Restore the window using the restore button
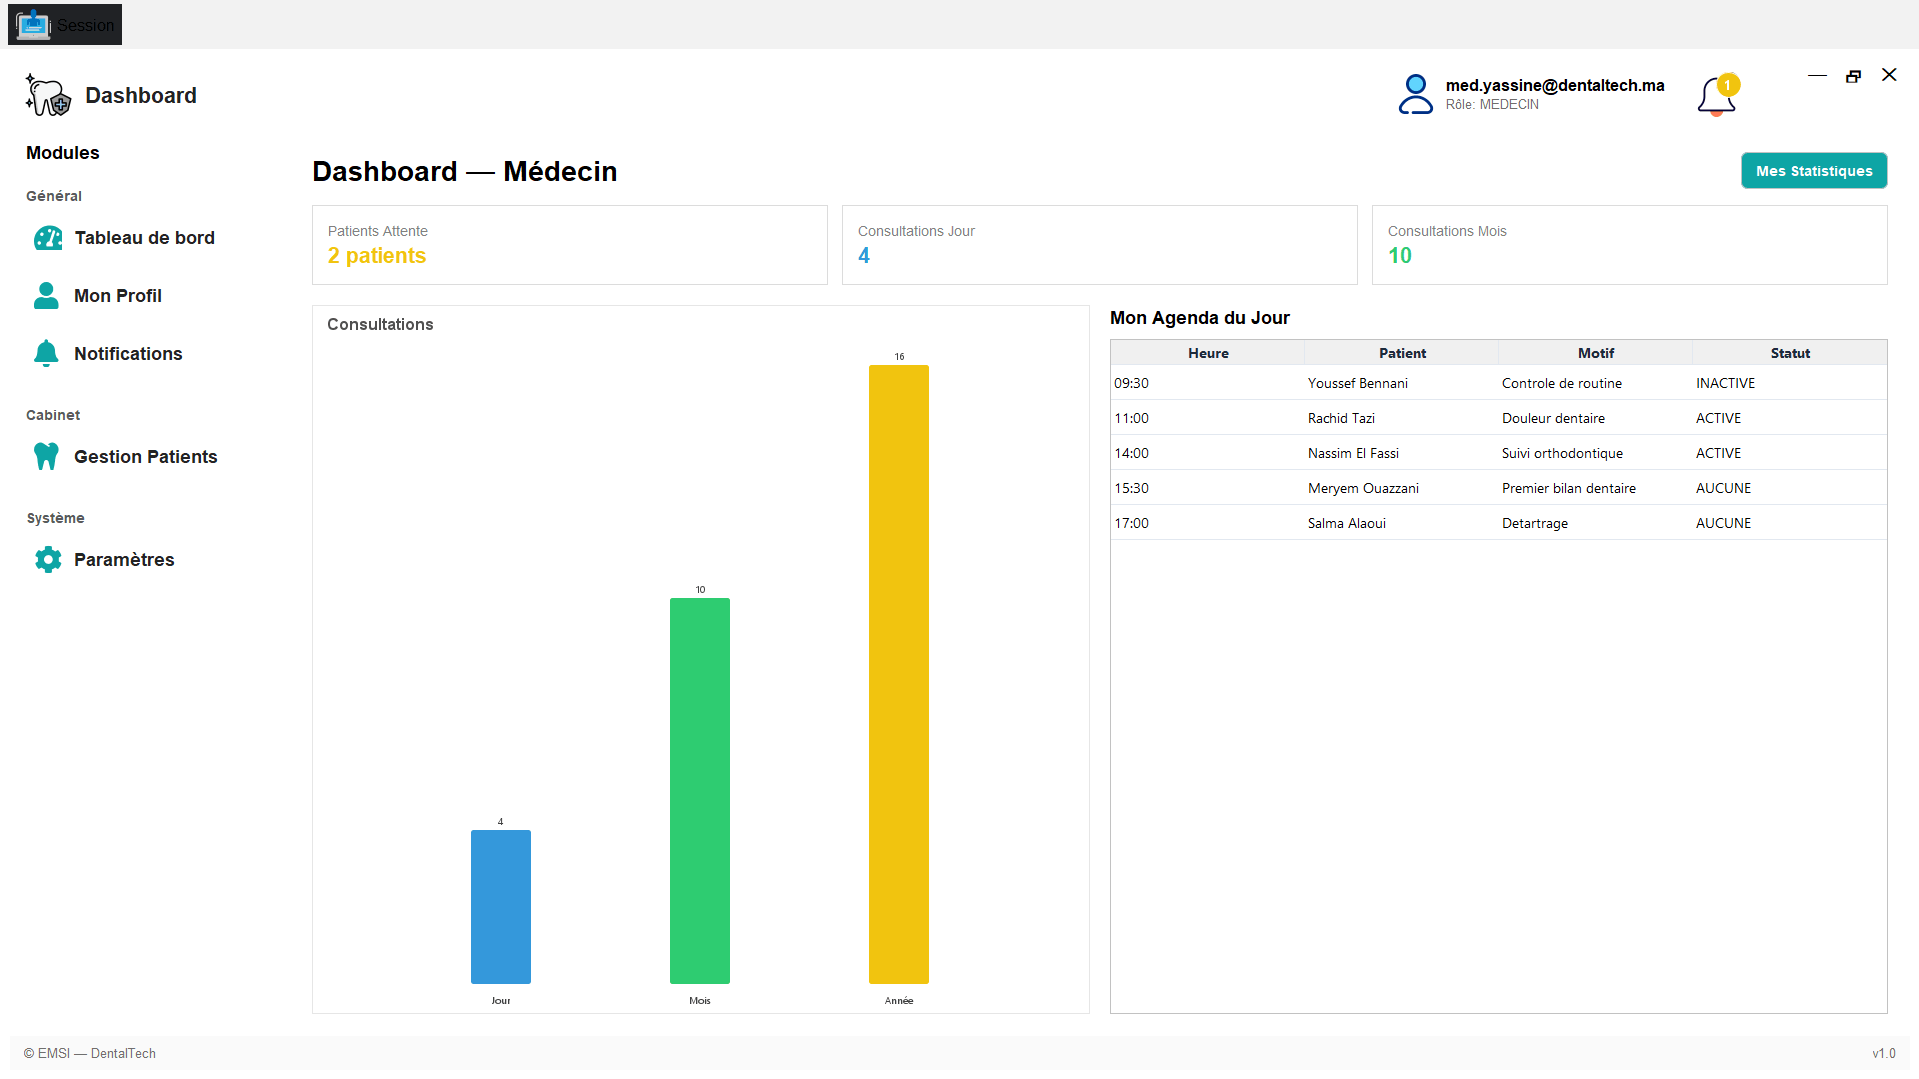 pyautogui.click(x=1853, y=76)
